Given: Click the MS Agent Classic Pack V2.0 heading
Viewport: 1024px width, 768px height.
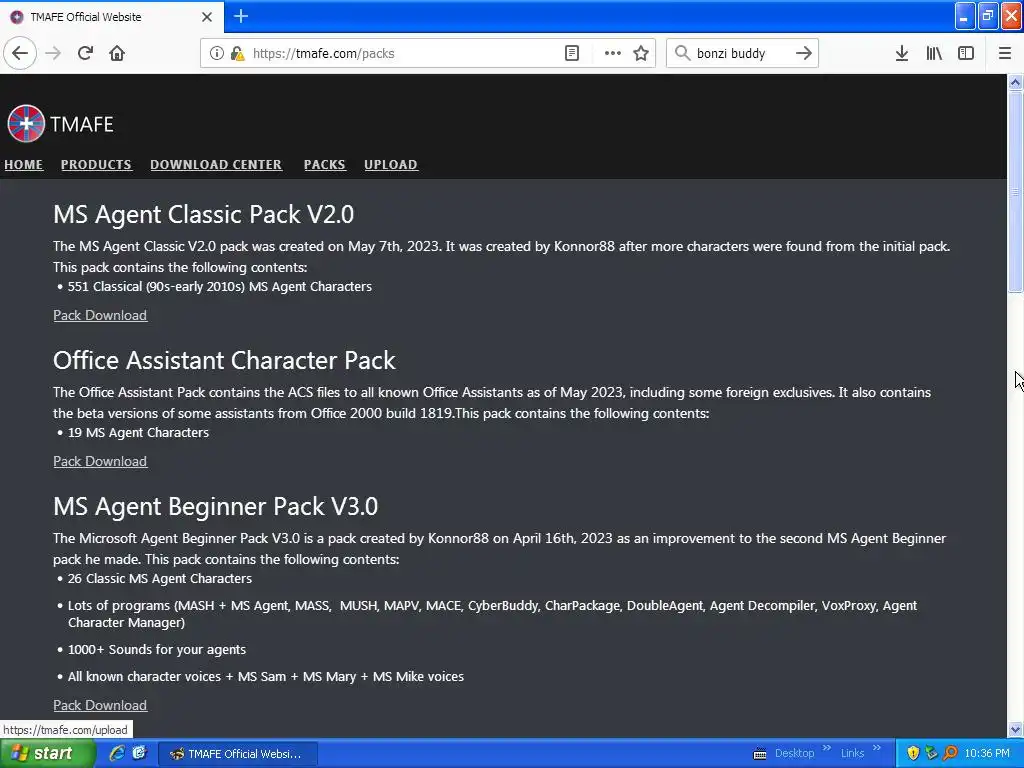Looking at the screenshot, I should point(203,214).
